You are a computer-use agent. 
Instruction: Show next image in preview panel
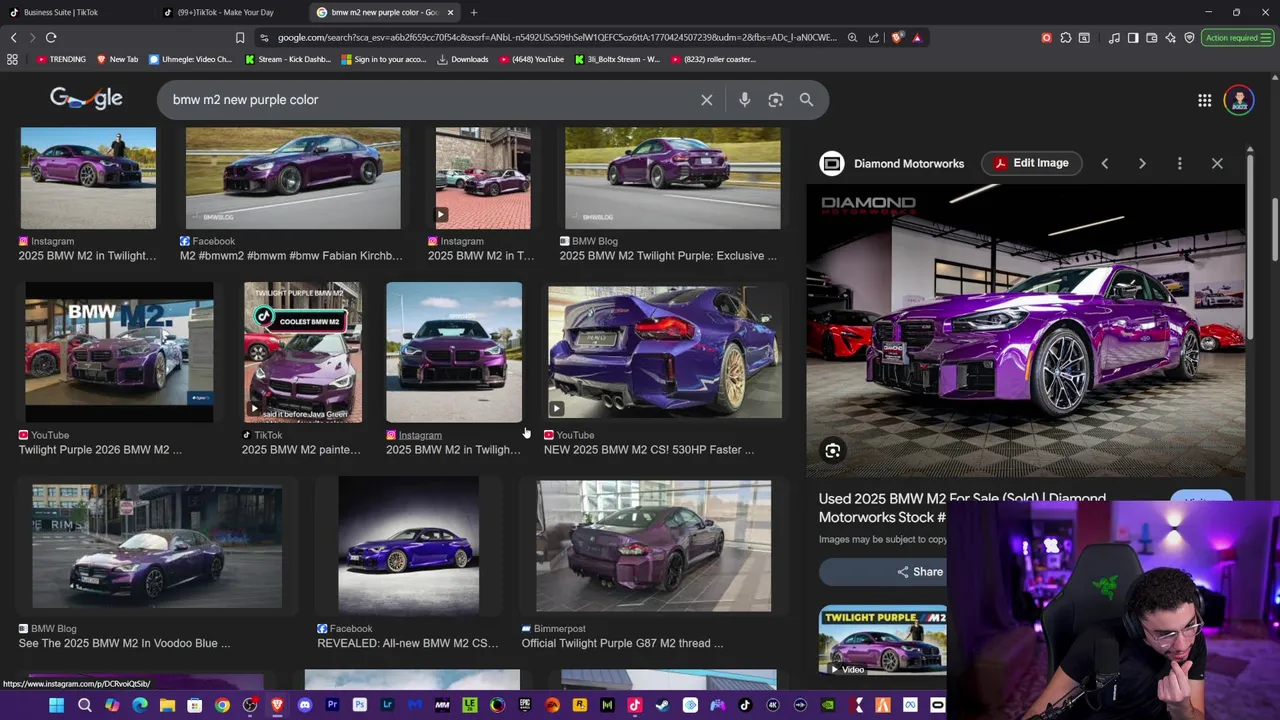pyautogui.click(x=1142, y=163)
